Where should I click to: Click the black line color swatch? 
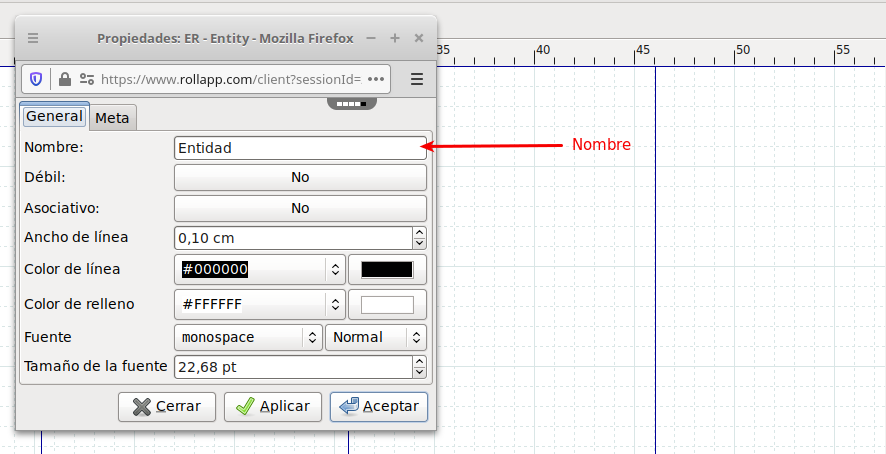point(386,269)
